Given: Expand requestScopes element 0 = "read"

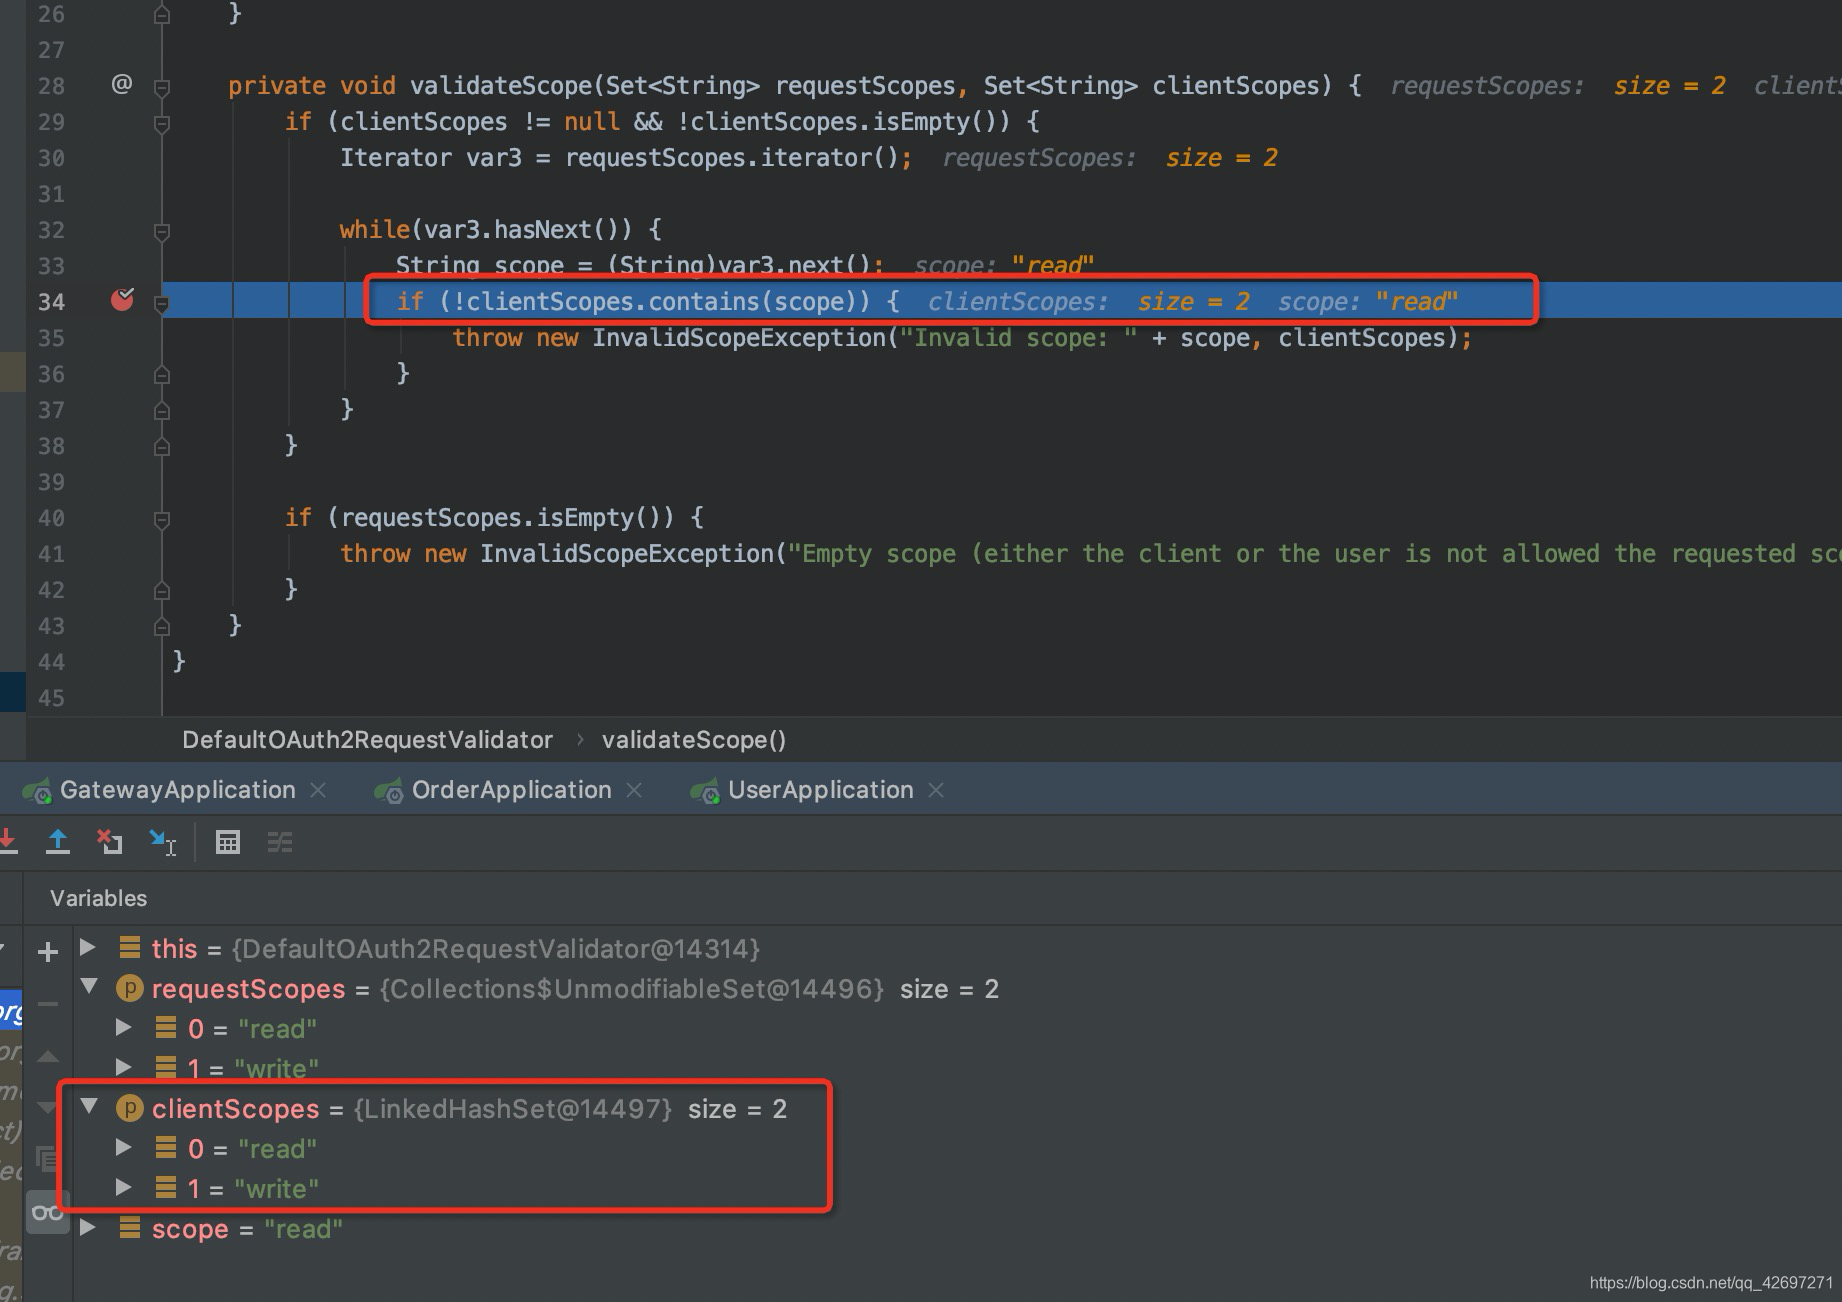Looking at the screenshot, I should 124,1027.
